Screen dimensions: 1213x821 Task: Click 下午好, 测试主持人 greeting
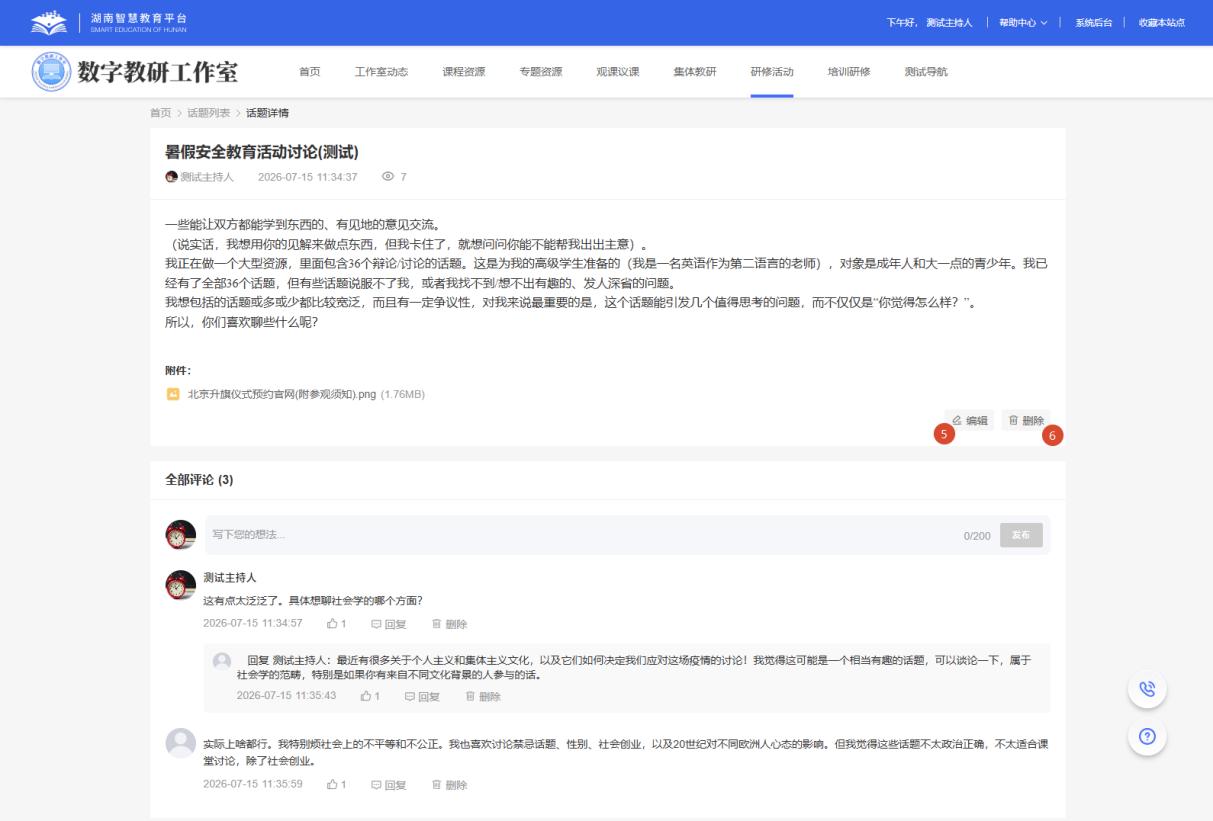click(929, 22)
